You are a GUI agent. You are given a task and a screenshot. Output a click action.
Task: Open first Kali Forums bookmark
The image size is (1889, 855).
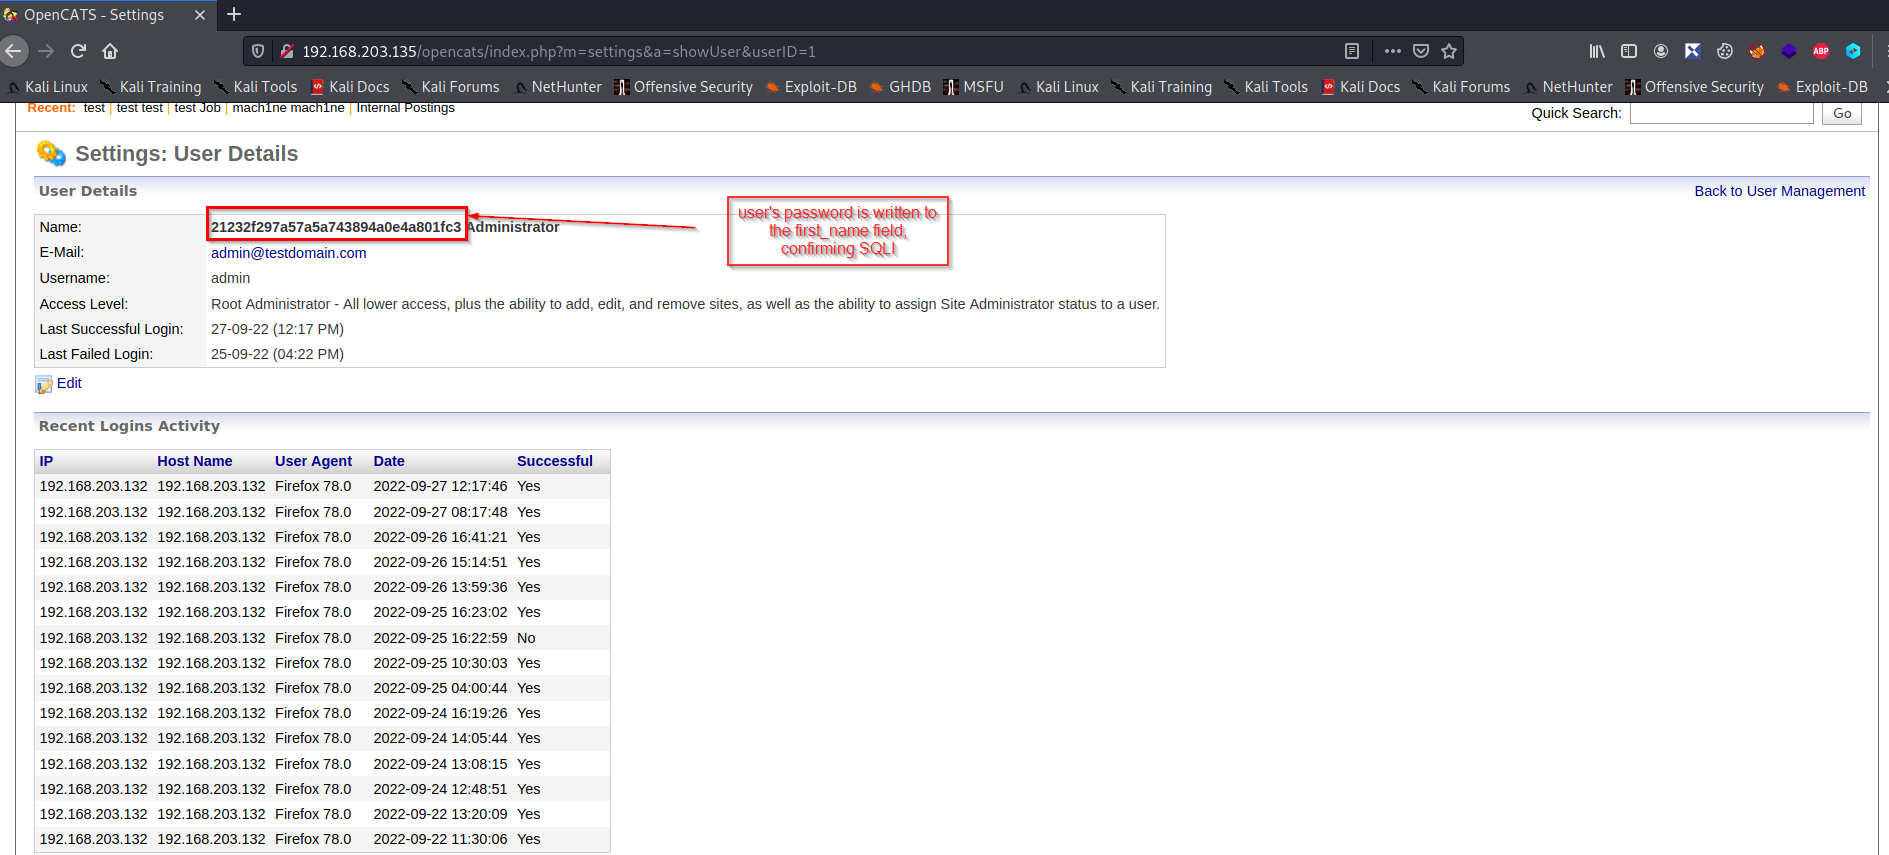pos(451,87)
